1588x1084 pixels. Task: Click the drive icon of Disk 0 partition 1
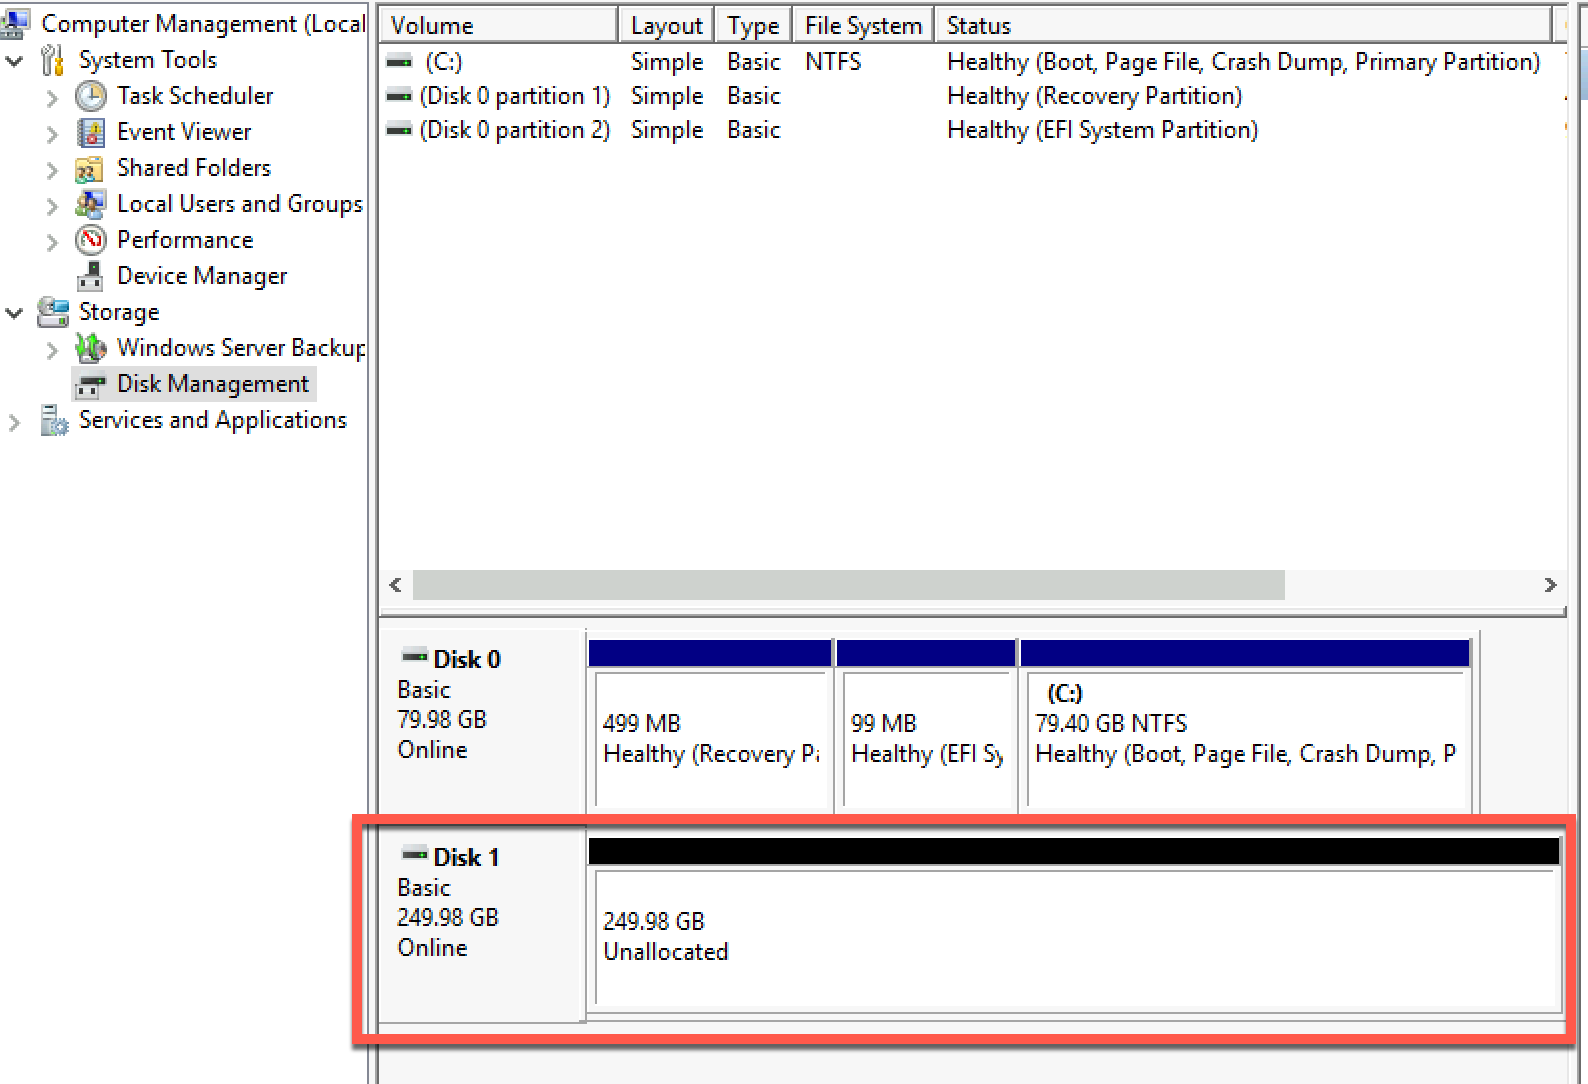[x=399, y=96]
